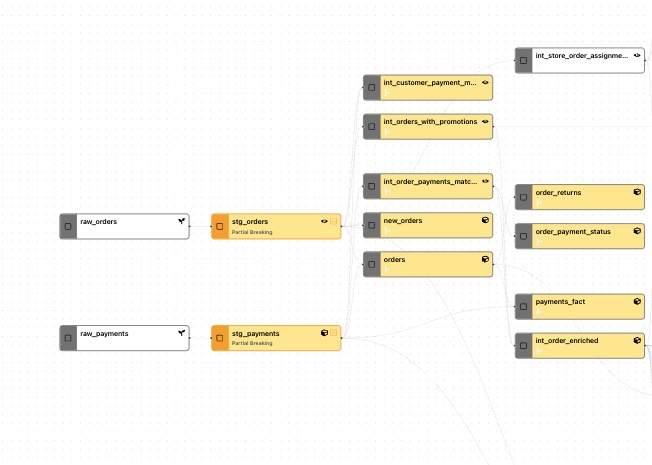
Task: Click the cube icon on payments_fact node
Action: tap(637, 301)
